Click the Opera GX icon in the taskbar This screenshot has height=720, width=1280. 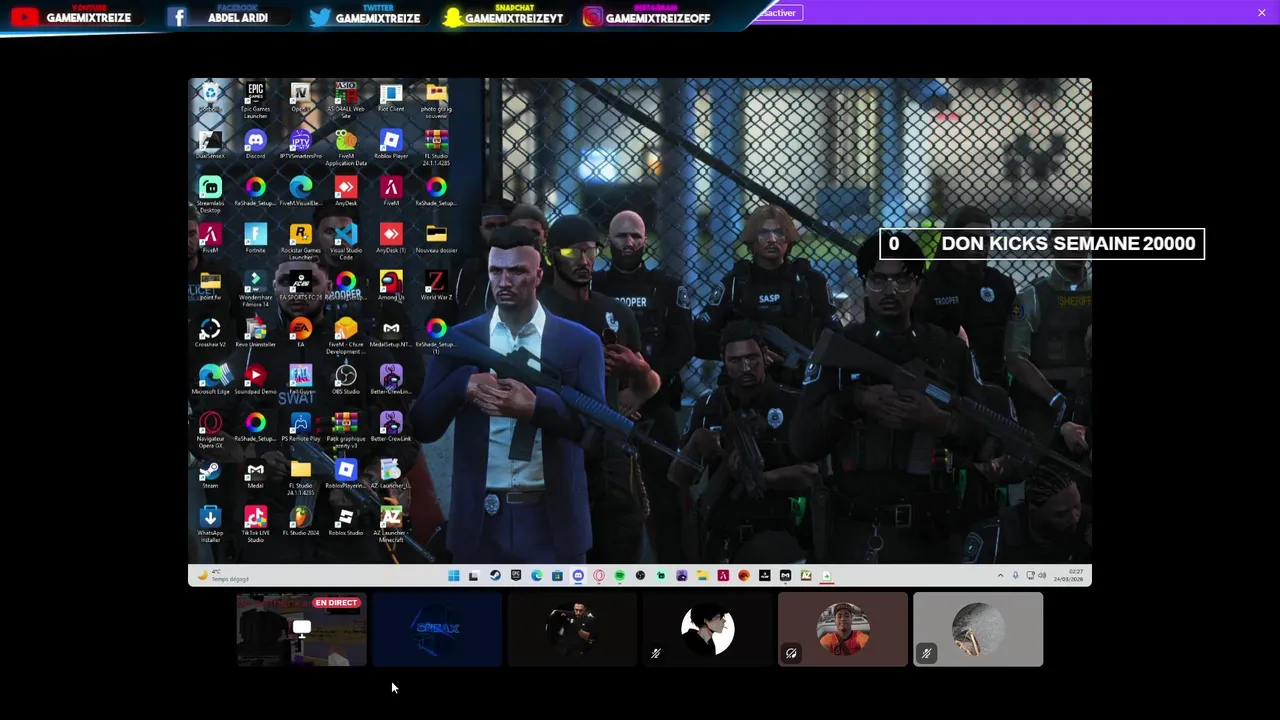click(x=599, y=575)
